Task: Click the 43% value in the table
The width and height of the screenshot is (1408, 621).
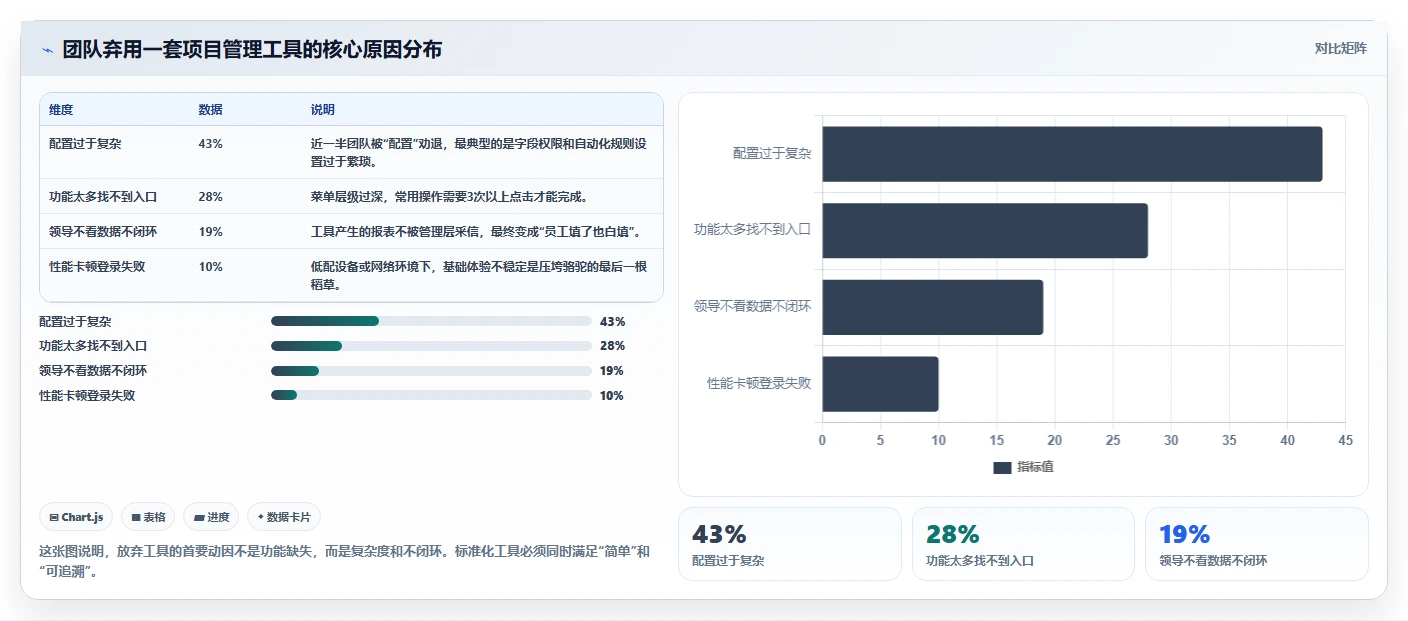Action: (x=210, y=143)
